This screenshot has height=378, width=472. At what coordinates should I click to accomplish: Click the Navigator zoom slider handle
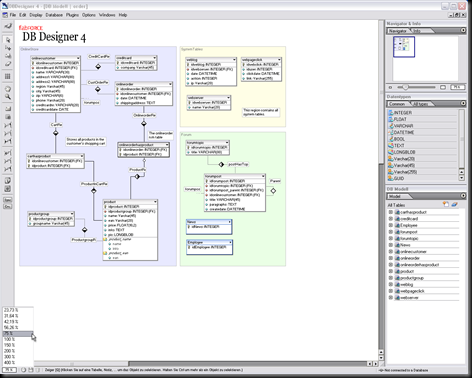coord(405,87)
